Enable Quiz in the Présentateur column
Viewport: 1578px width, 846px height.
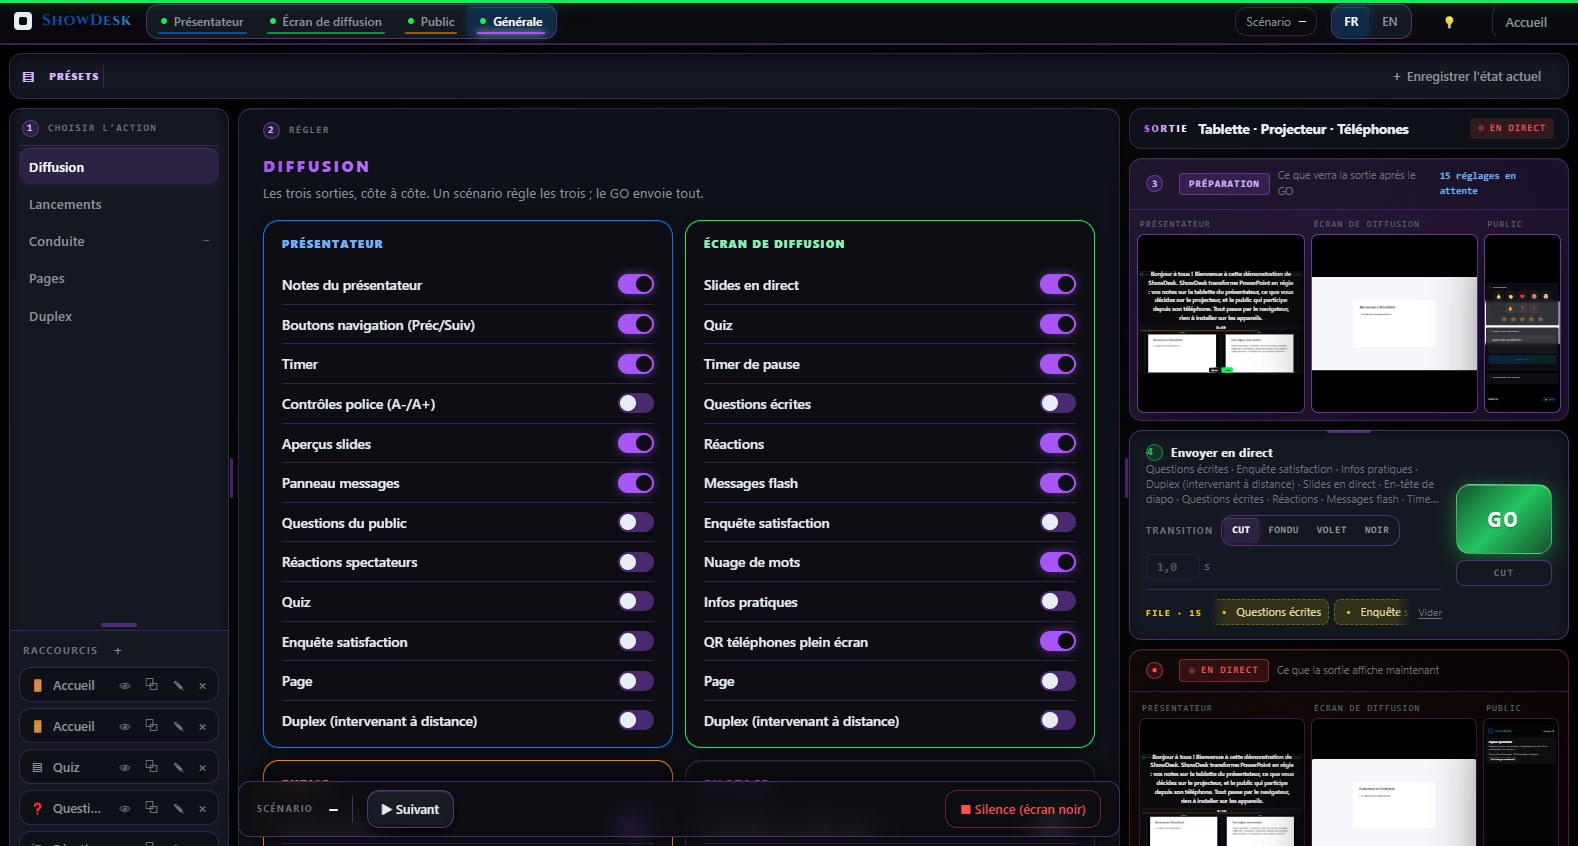click(636, 601)
